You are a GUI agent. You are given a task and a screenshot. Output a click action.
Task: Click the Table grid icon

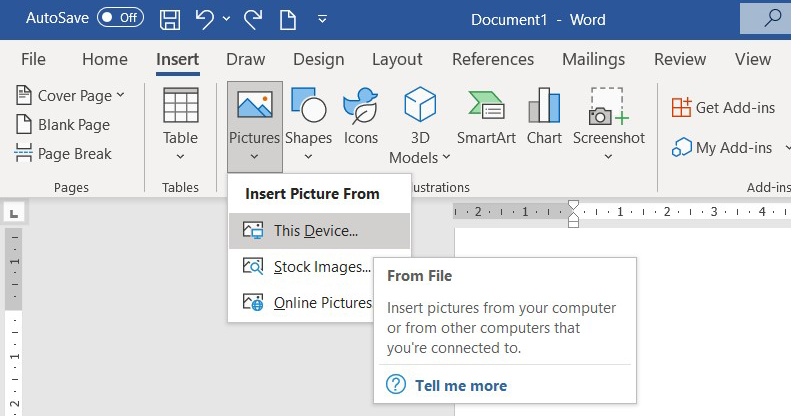(x=181, y=105)
